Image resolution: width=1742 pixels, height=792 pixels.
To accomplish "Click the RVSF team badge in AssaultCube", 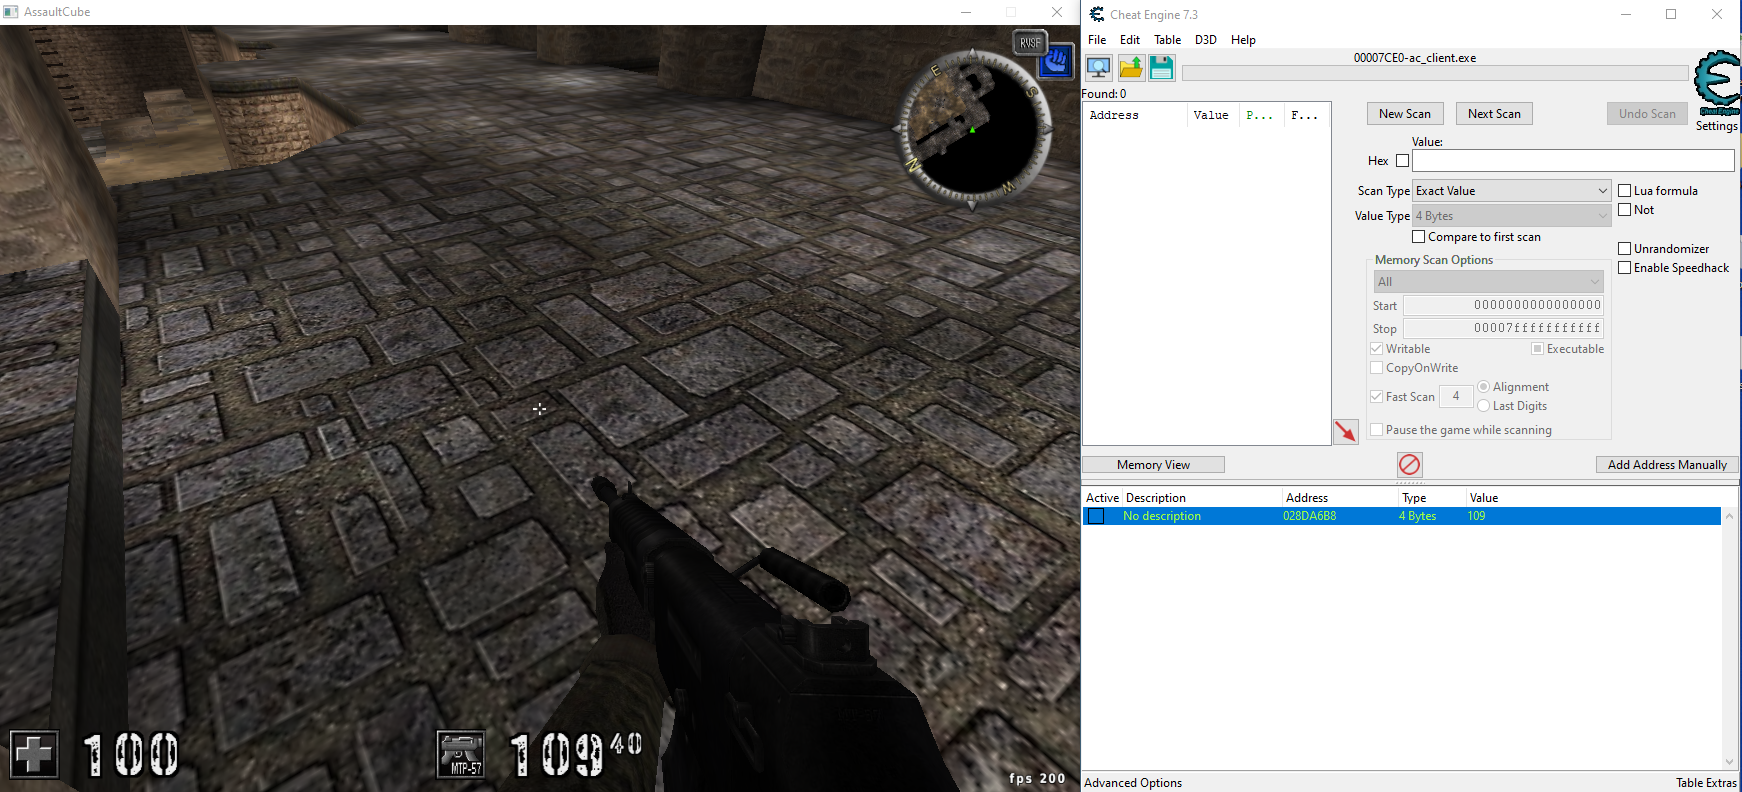I will [1030, 42].
